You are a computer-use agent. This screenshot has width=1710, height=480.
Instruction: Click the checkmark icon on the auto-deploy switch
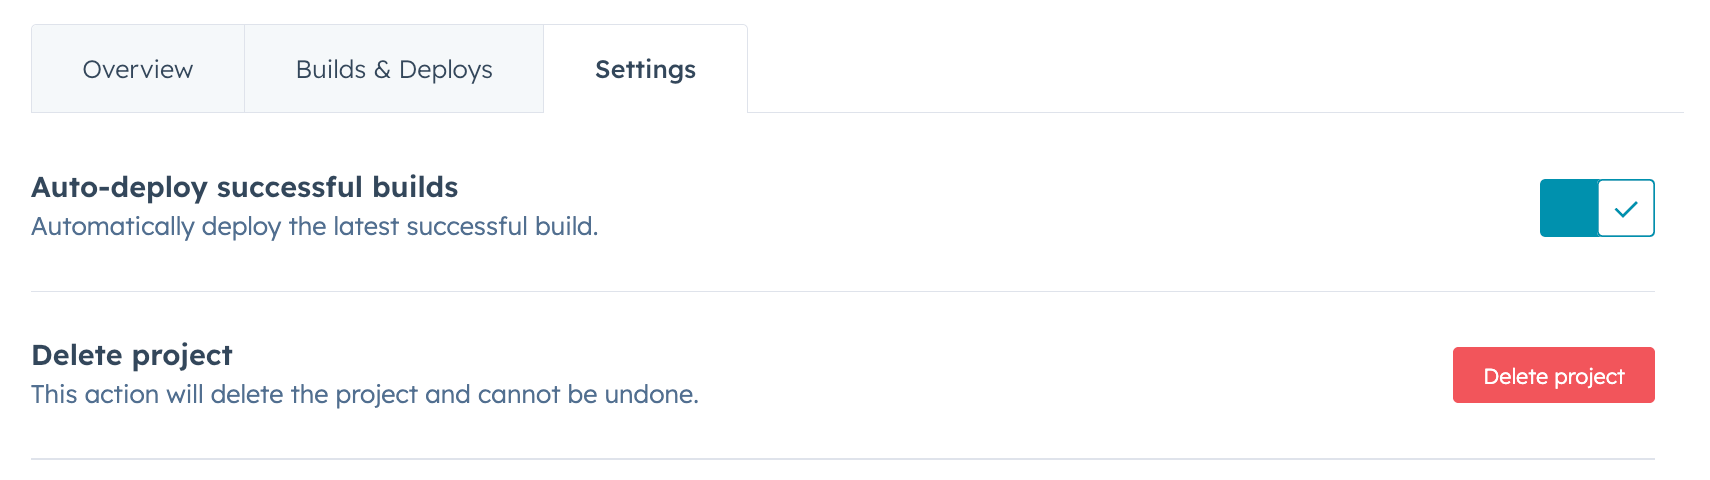coord(1626,208)
